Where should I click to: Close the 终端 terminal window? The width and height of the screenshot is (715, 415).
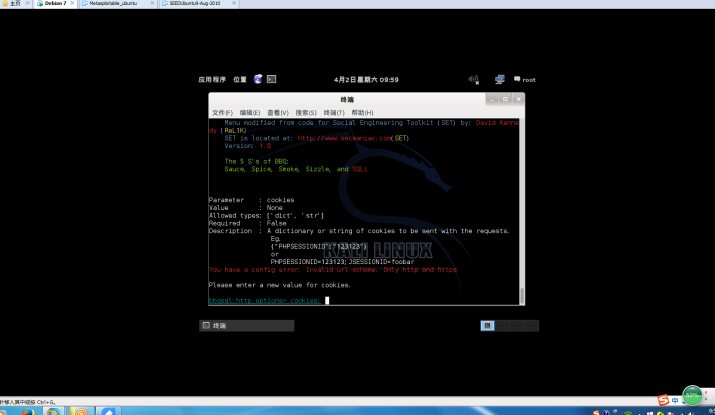click(518, 99)
